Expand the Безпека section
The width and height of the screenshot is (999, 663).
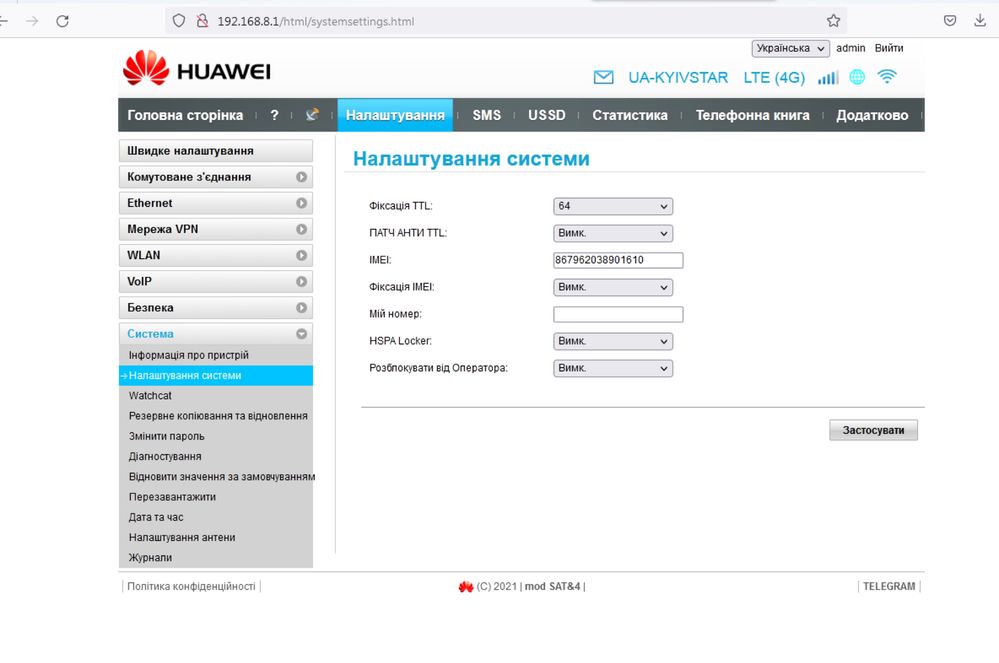point(215,308)
